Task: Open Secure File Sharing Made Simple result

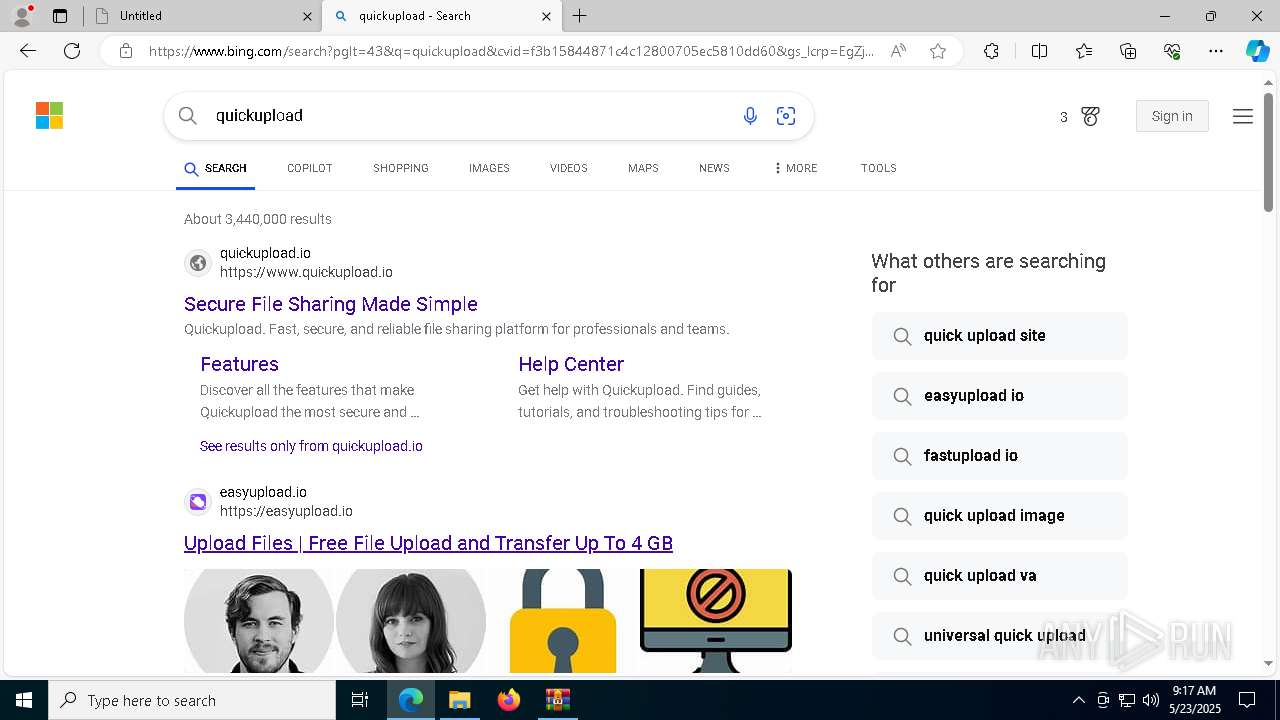Action: point(331,304)
